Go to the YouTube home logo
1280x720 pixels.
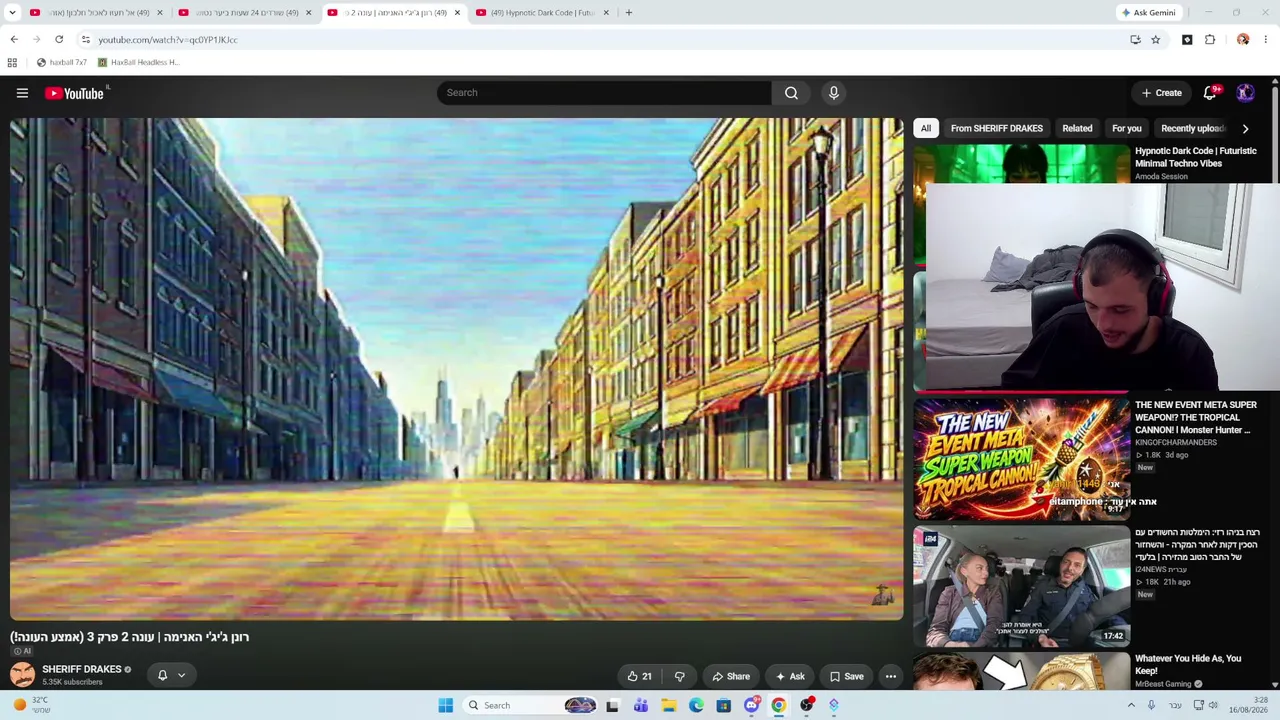[76, 93]
